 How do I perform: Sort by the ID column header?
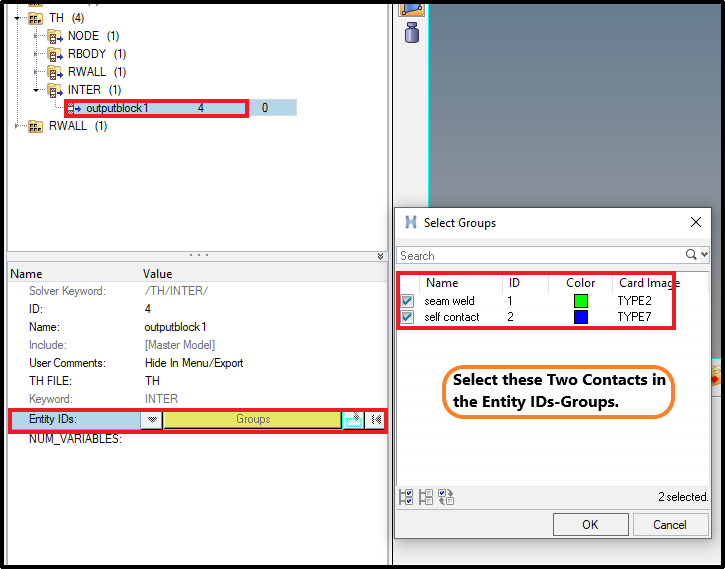[x=525, y=283]
